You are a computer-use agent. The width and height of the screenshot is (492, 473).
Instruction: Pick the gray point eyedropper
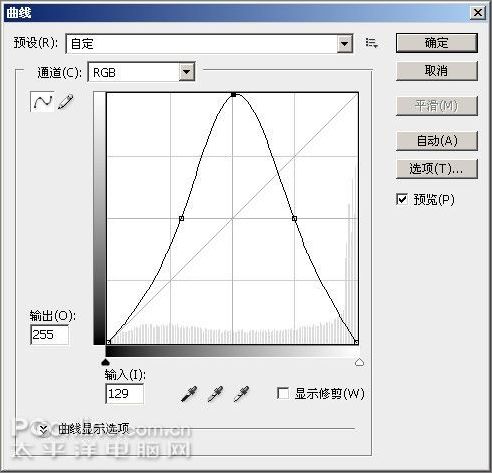215,394
